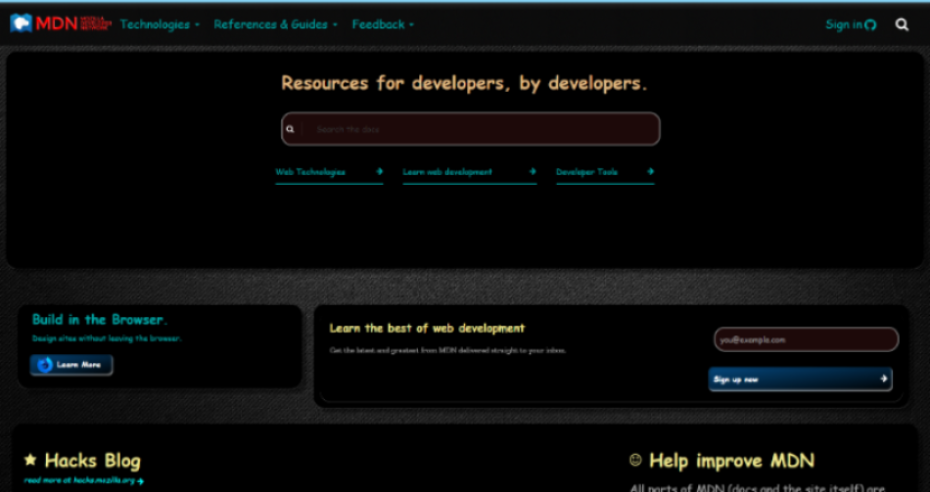The image size is (930, 492).
Task: Click the star icon beside Hacks Blog
Action: [30, 459]
